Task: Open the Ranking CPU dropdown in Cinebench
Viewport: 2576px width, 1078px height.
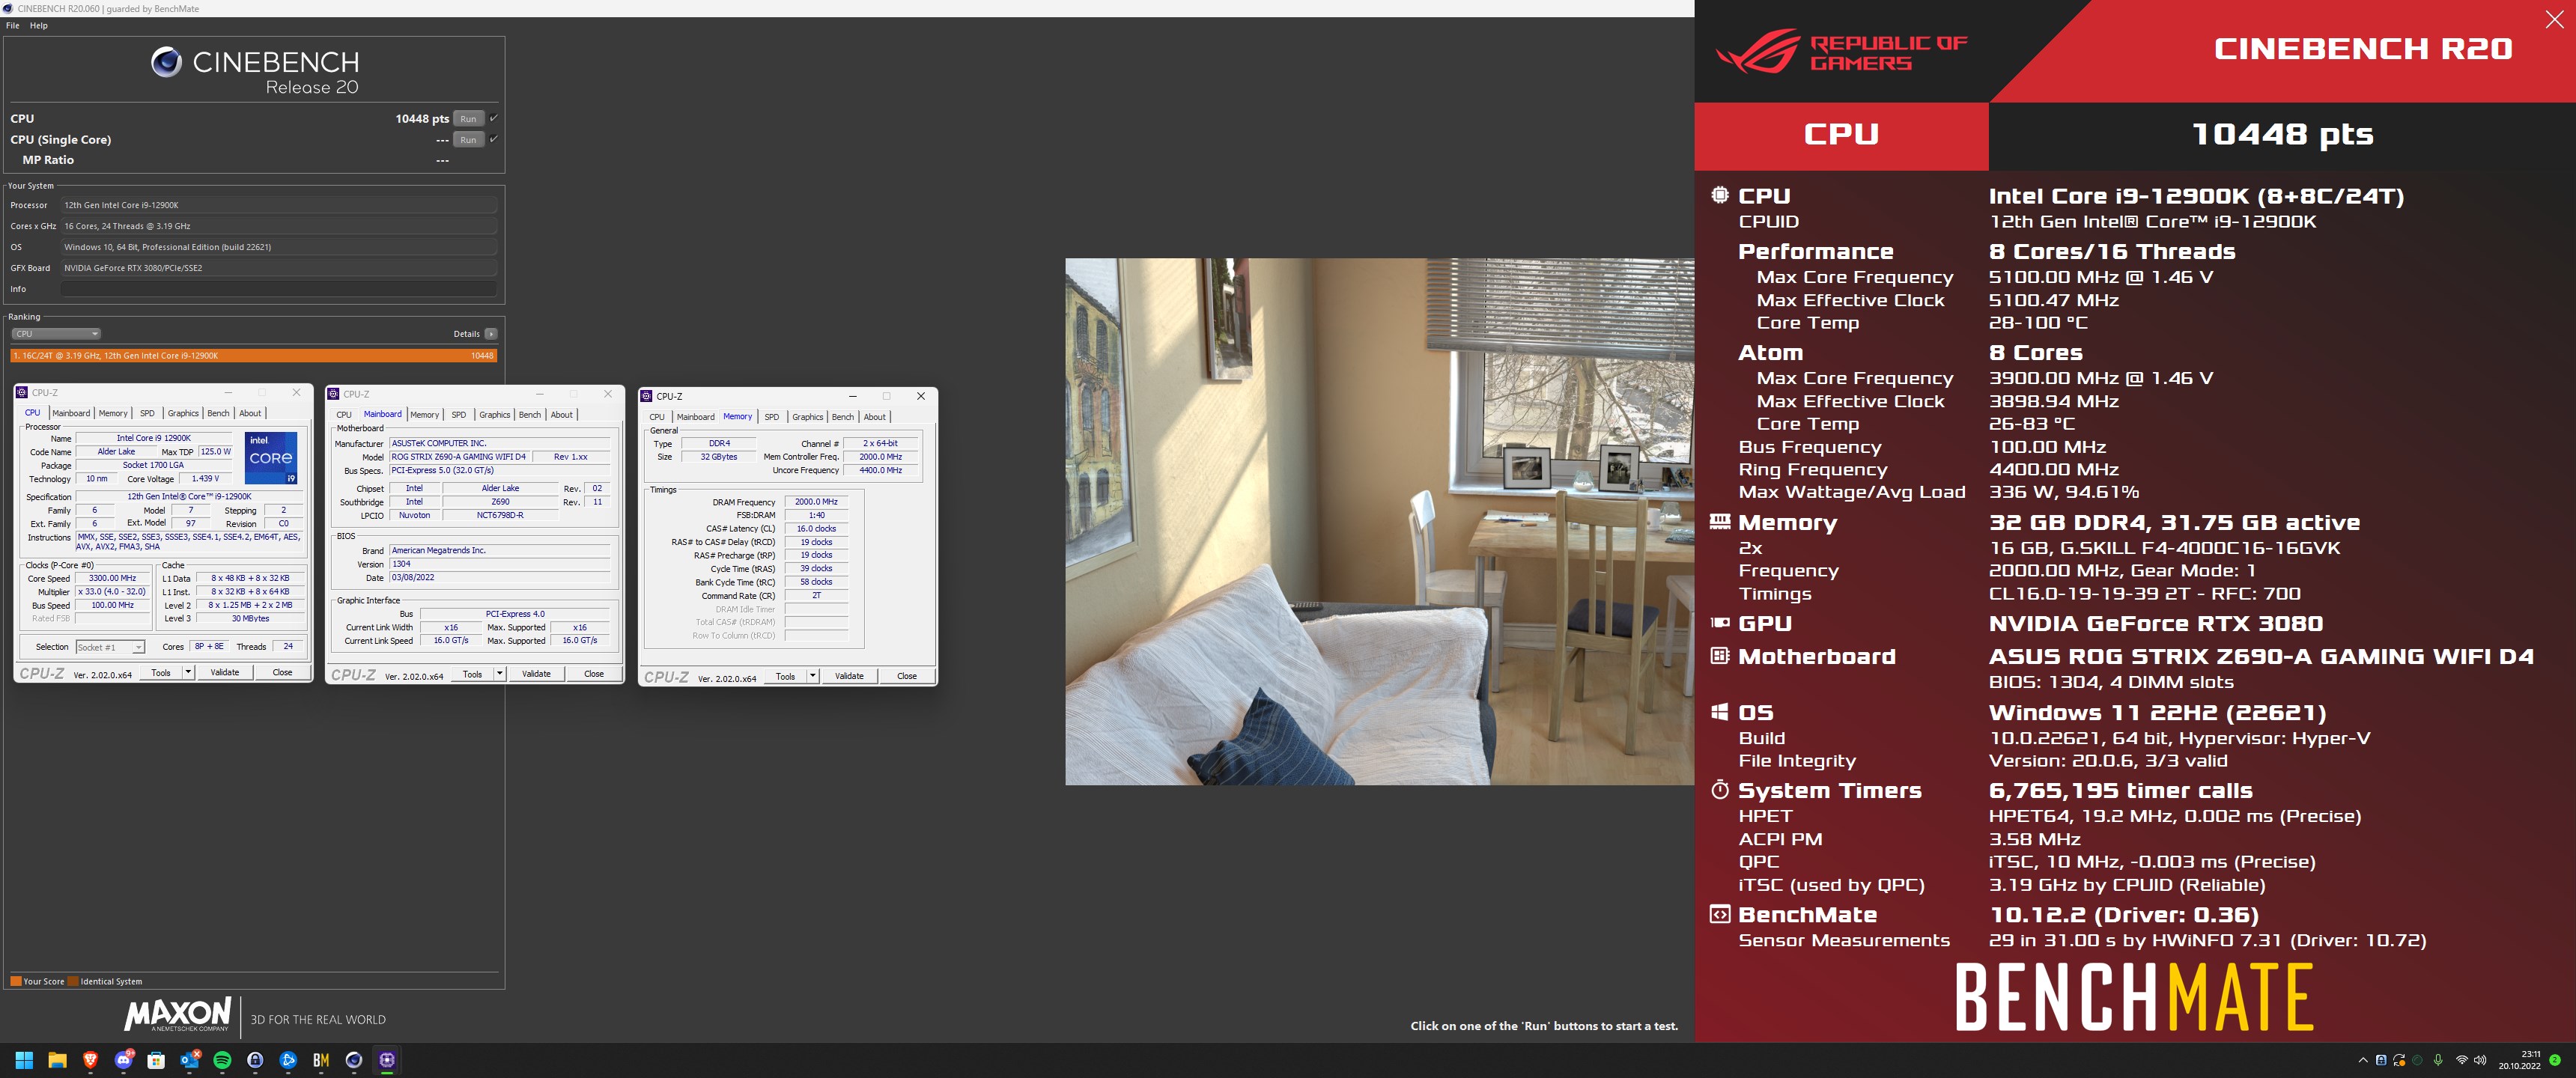Action: 56,334
